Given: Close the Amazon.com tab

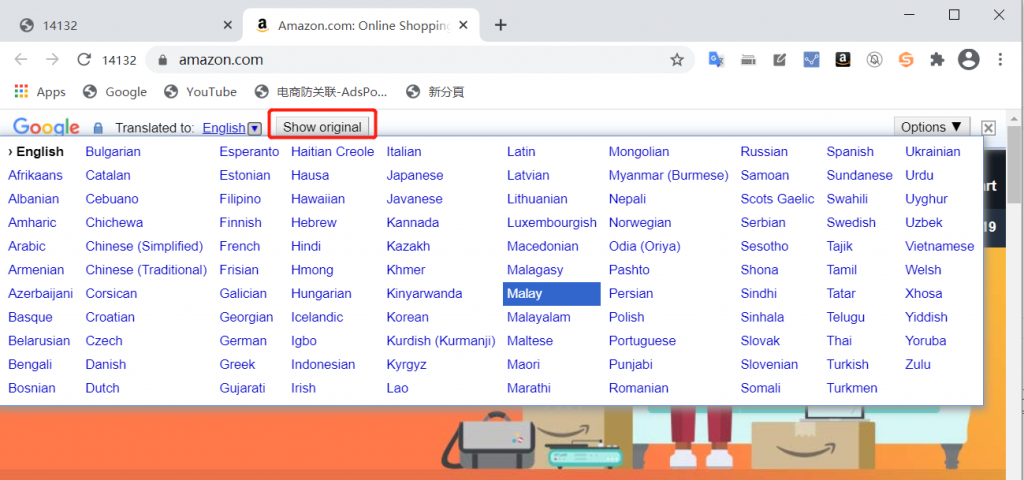Looking at the screenshot, I should 463,25.
